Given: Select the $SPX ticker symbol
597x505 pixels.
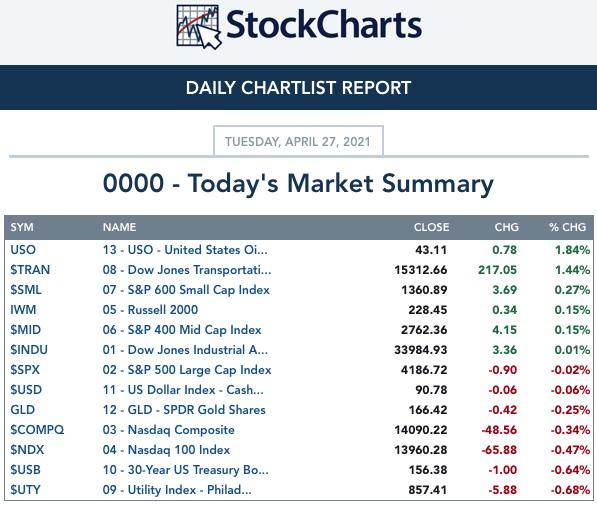Looking at the screenshot, I should pyautogui.click(x=25, y=370).
